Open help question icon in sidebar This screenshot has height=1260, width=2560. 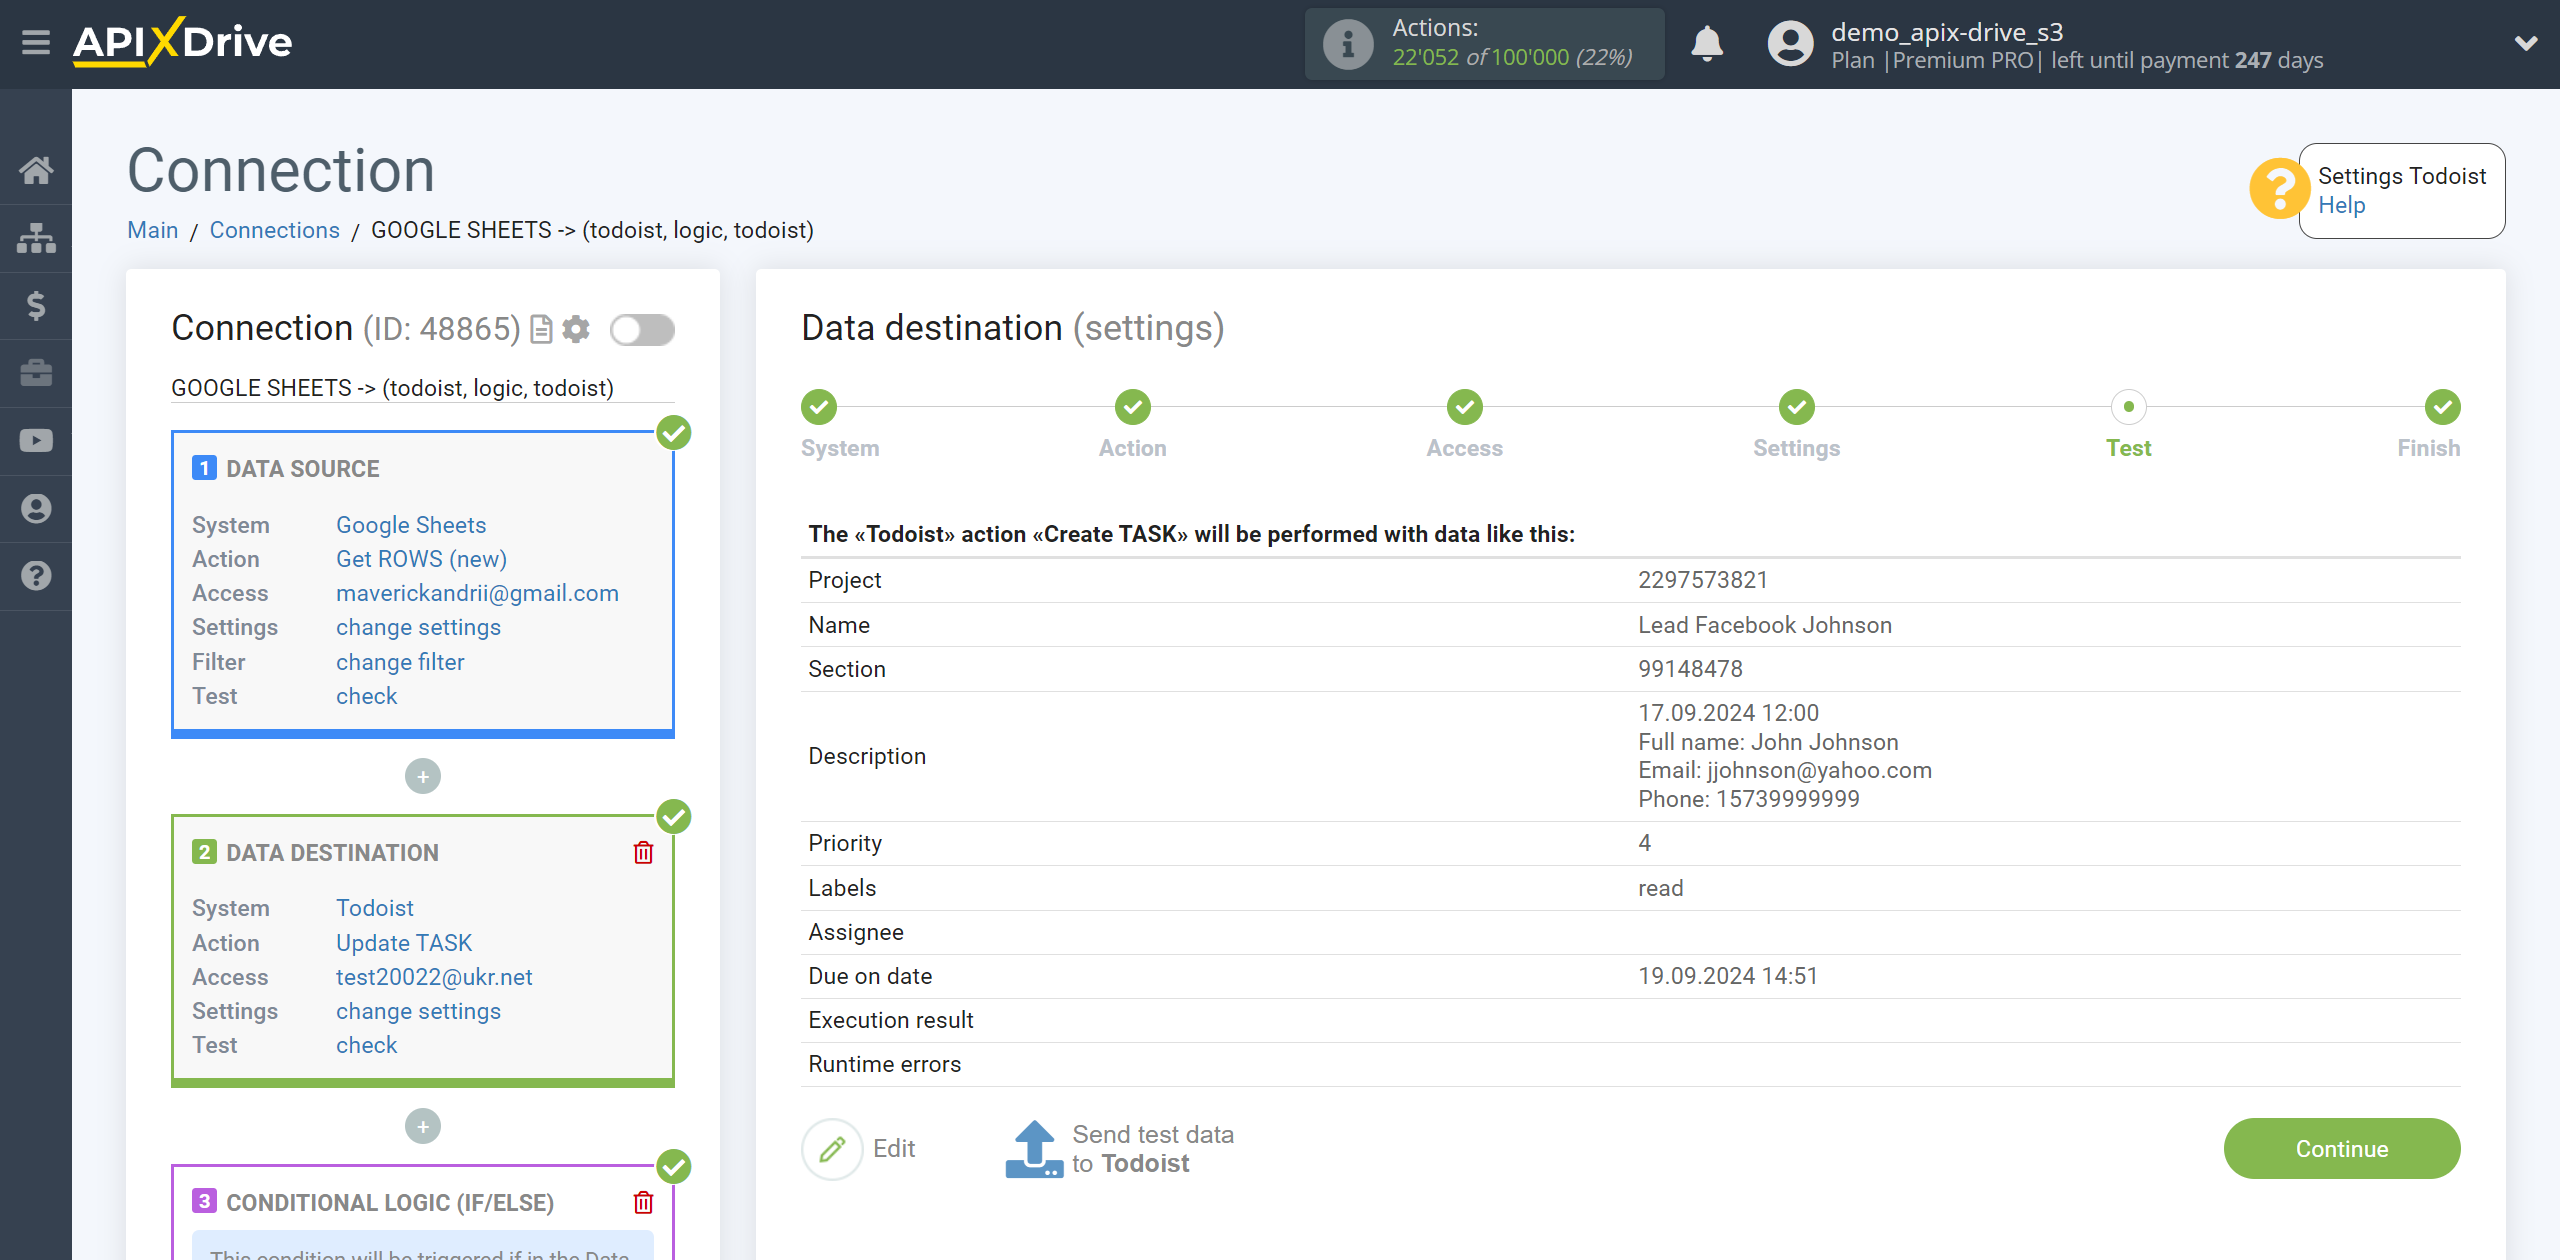36,576
